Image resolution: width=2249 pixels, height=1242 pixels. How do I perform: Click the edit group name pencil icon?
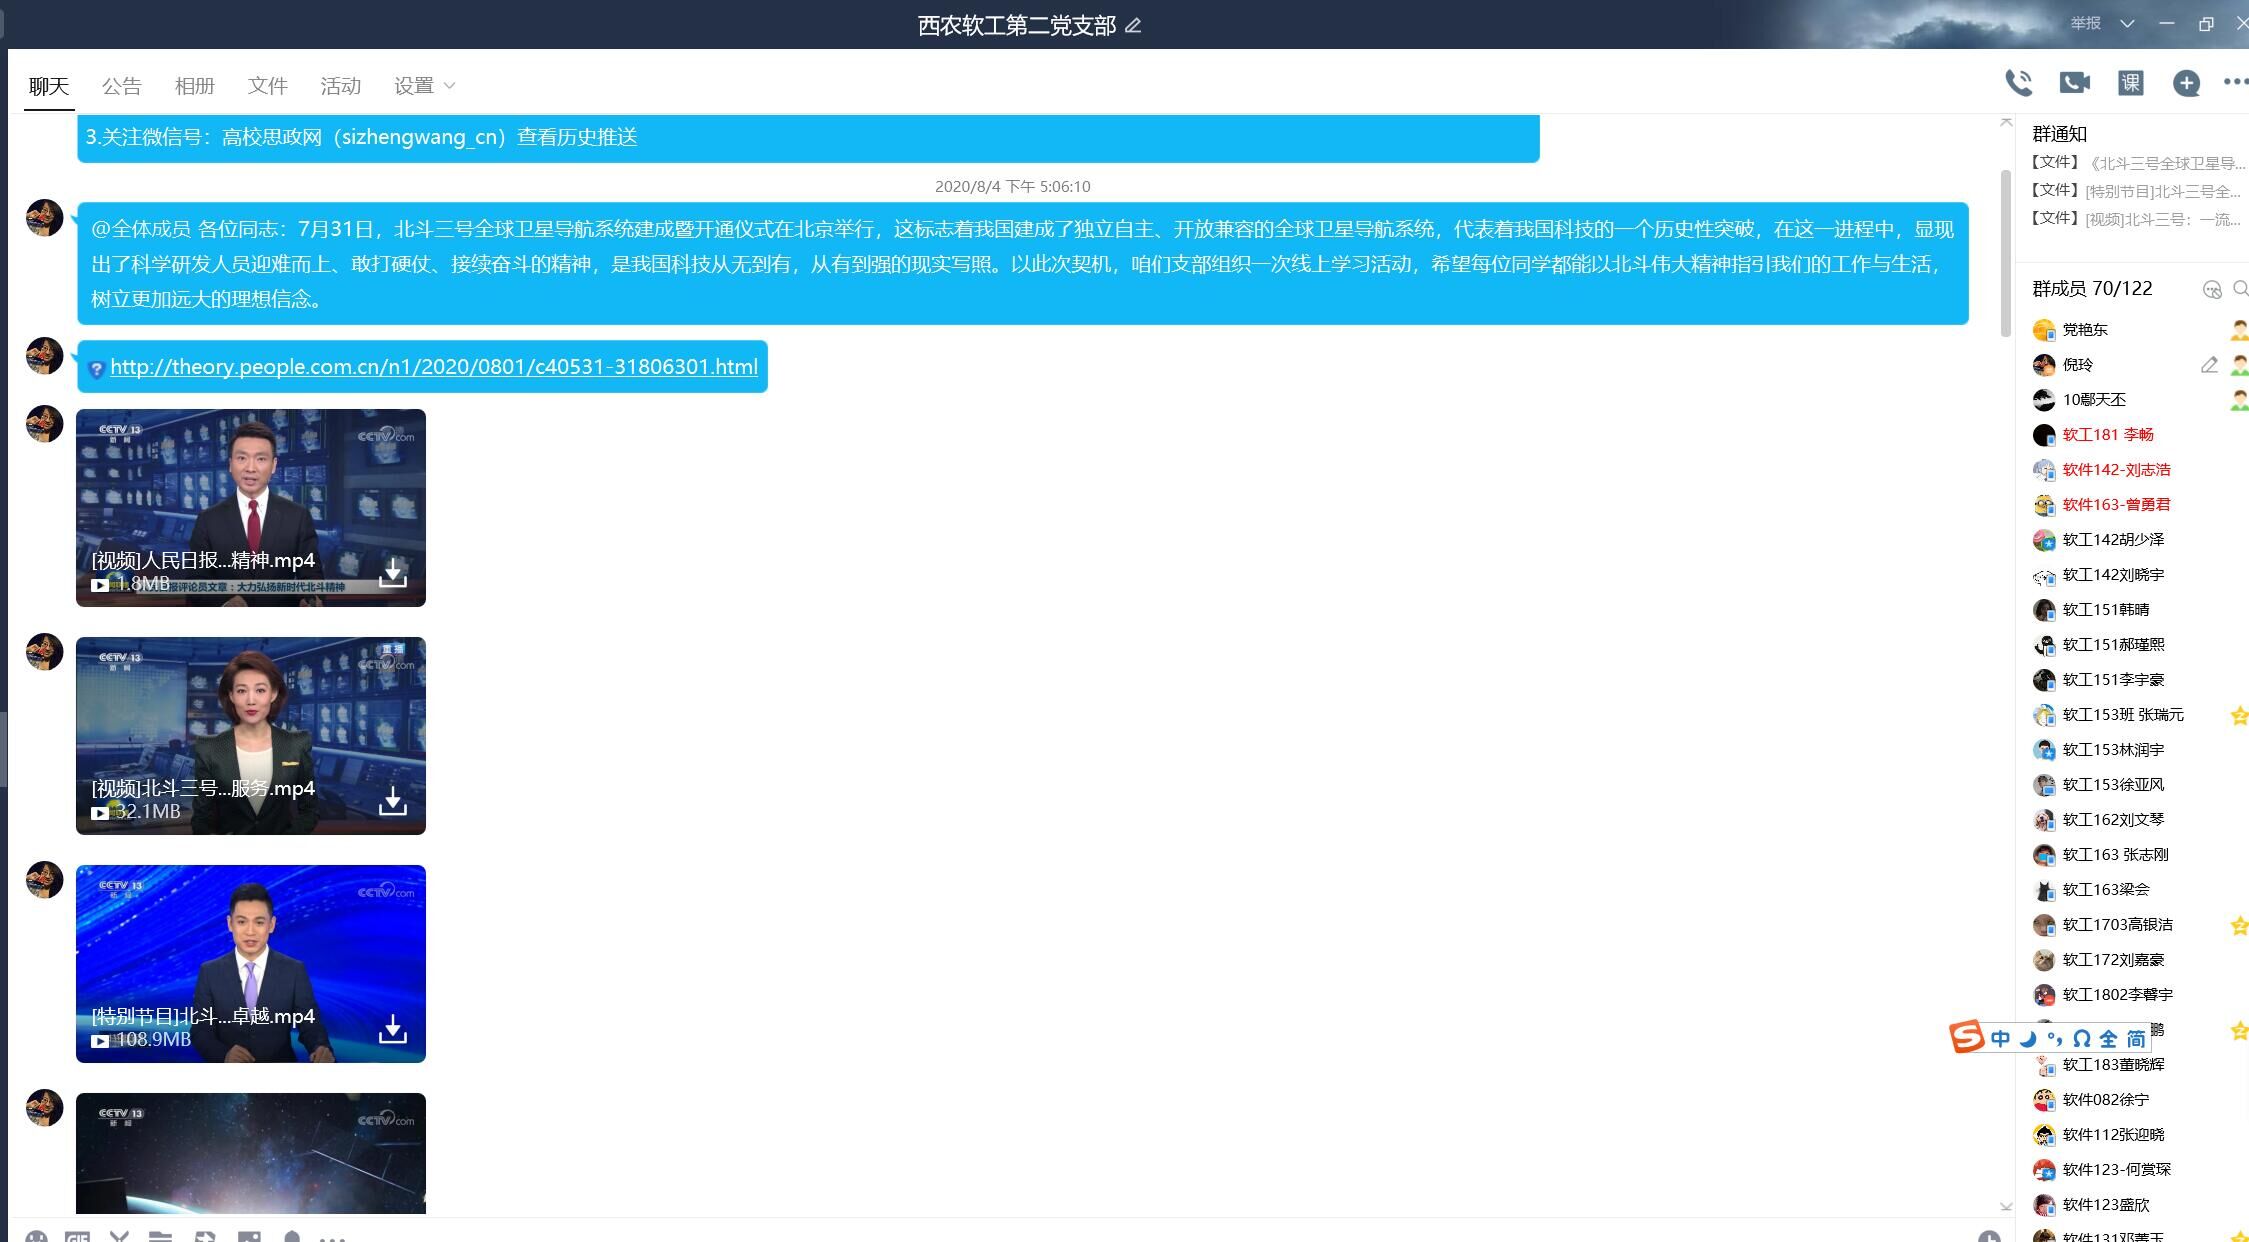(x=1133, y=26)
